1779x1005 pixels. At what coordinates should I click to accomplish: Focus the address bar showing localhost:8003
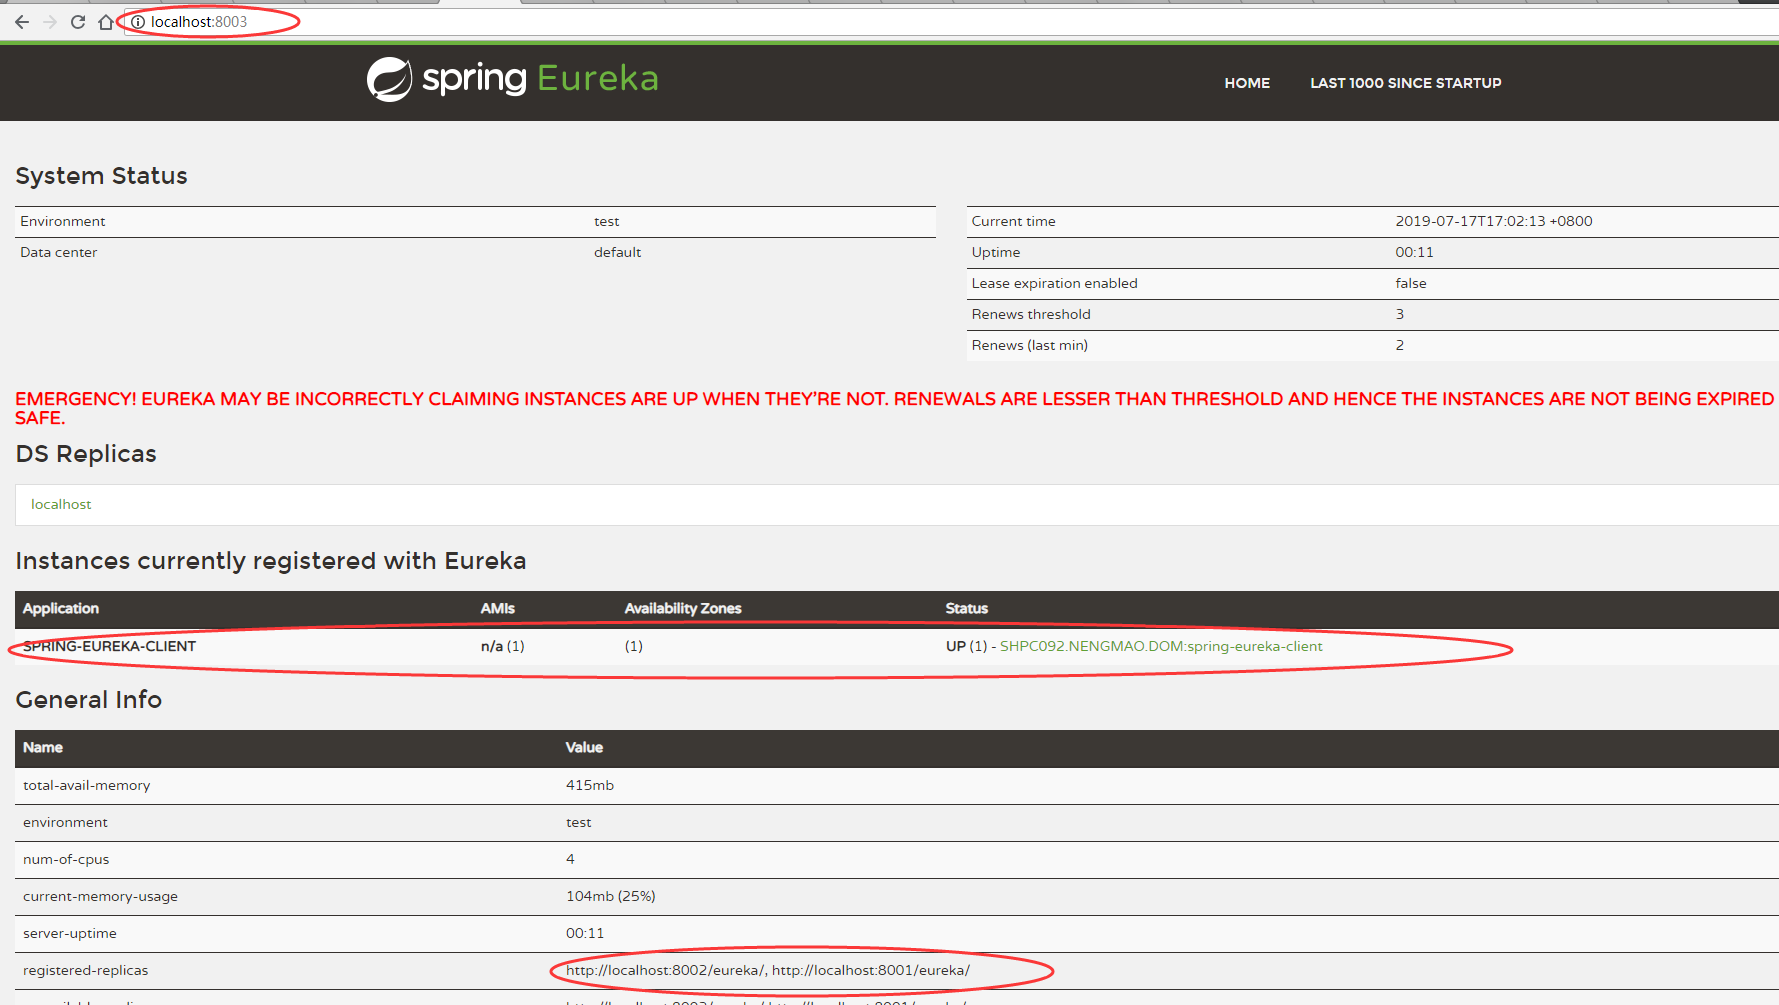950,22
